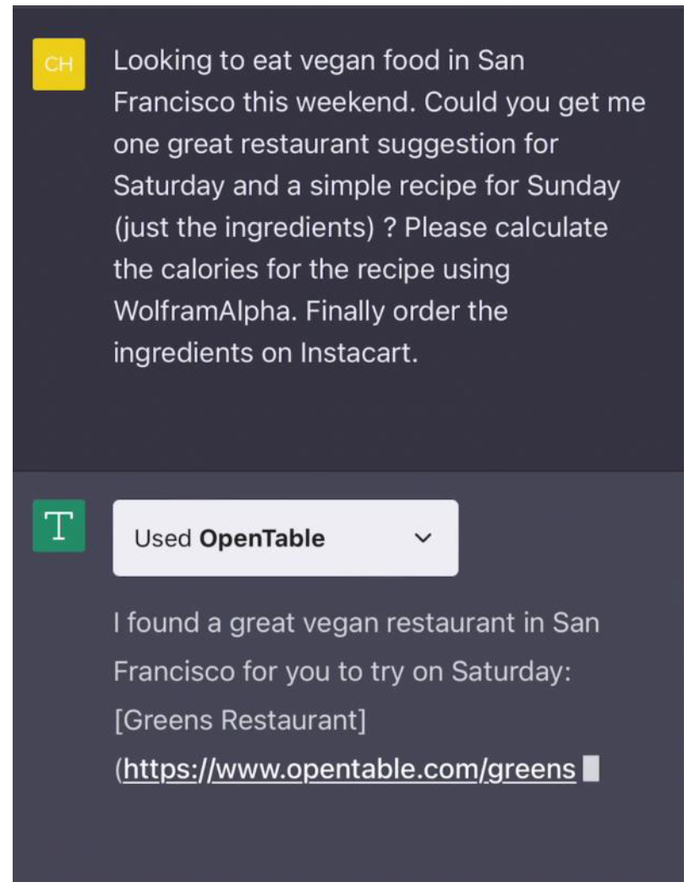Click "the calories for the recipe using" line
The width and height of the screenshot is (700, 889).
(311, 269)
